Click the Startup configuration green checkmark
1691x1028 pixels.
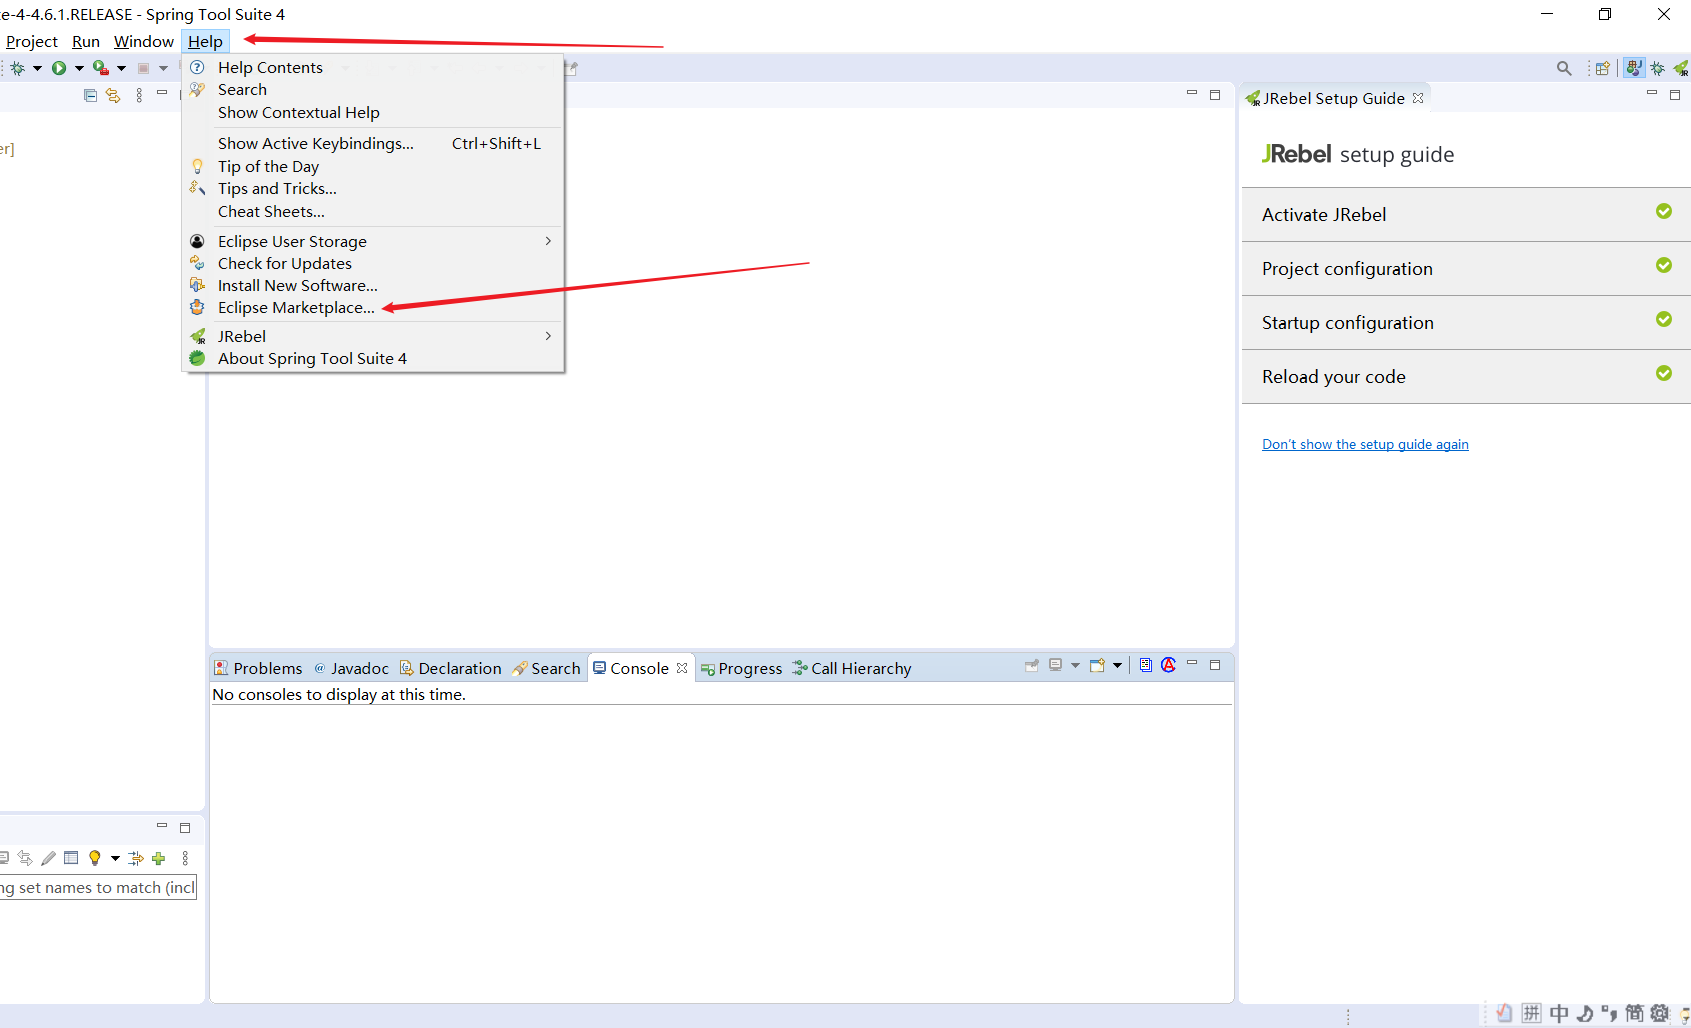pyautogui.click(x=1664, y=319)
